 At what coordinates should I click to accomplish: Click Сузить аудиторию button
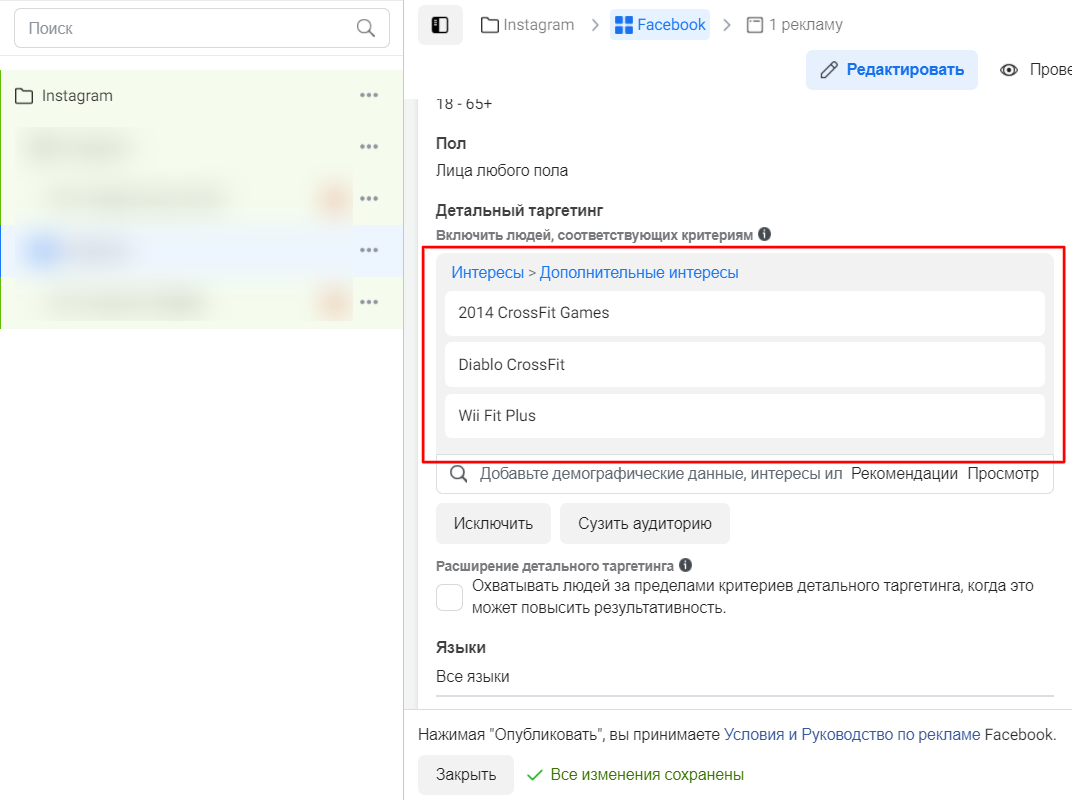point(645,524)
